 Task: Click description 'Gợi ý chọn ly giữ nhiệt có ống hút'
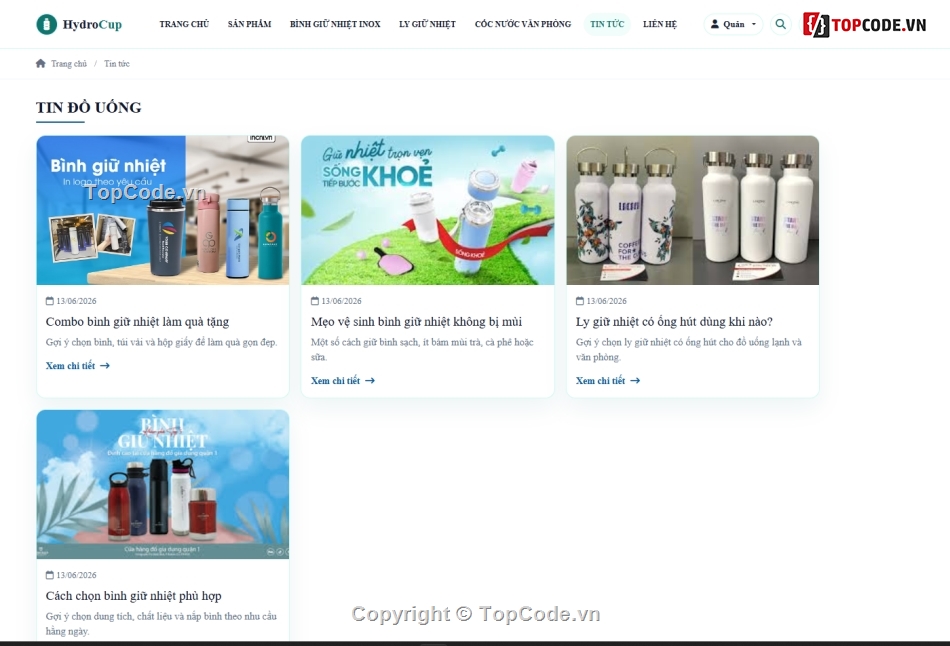tap(689, 350)
